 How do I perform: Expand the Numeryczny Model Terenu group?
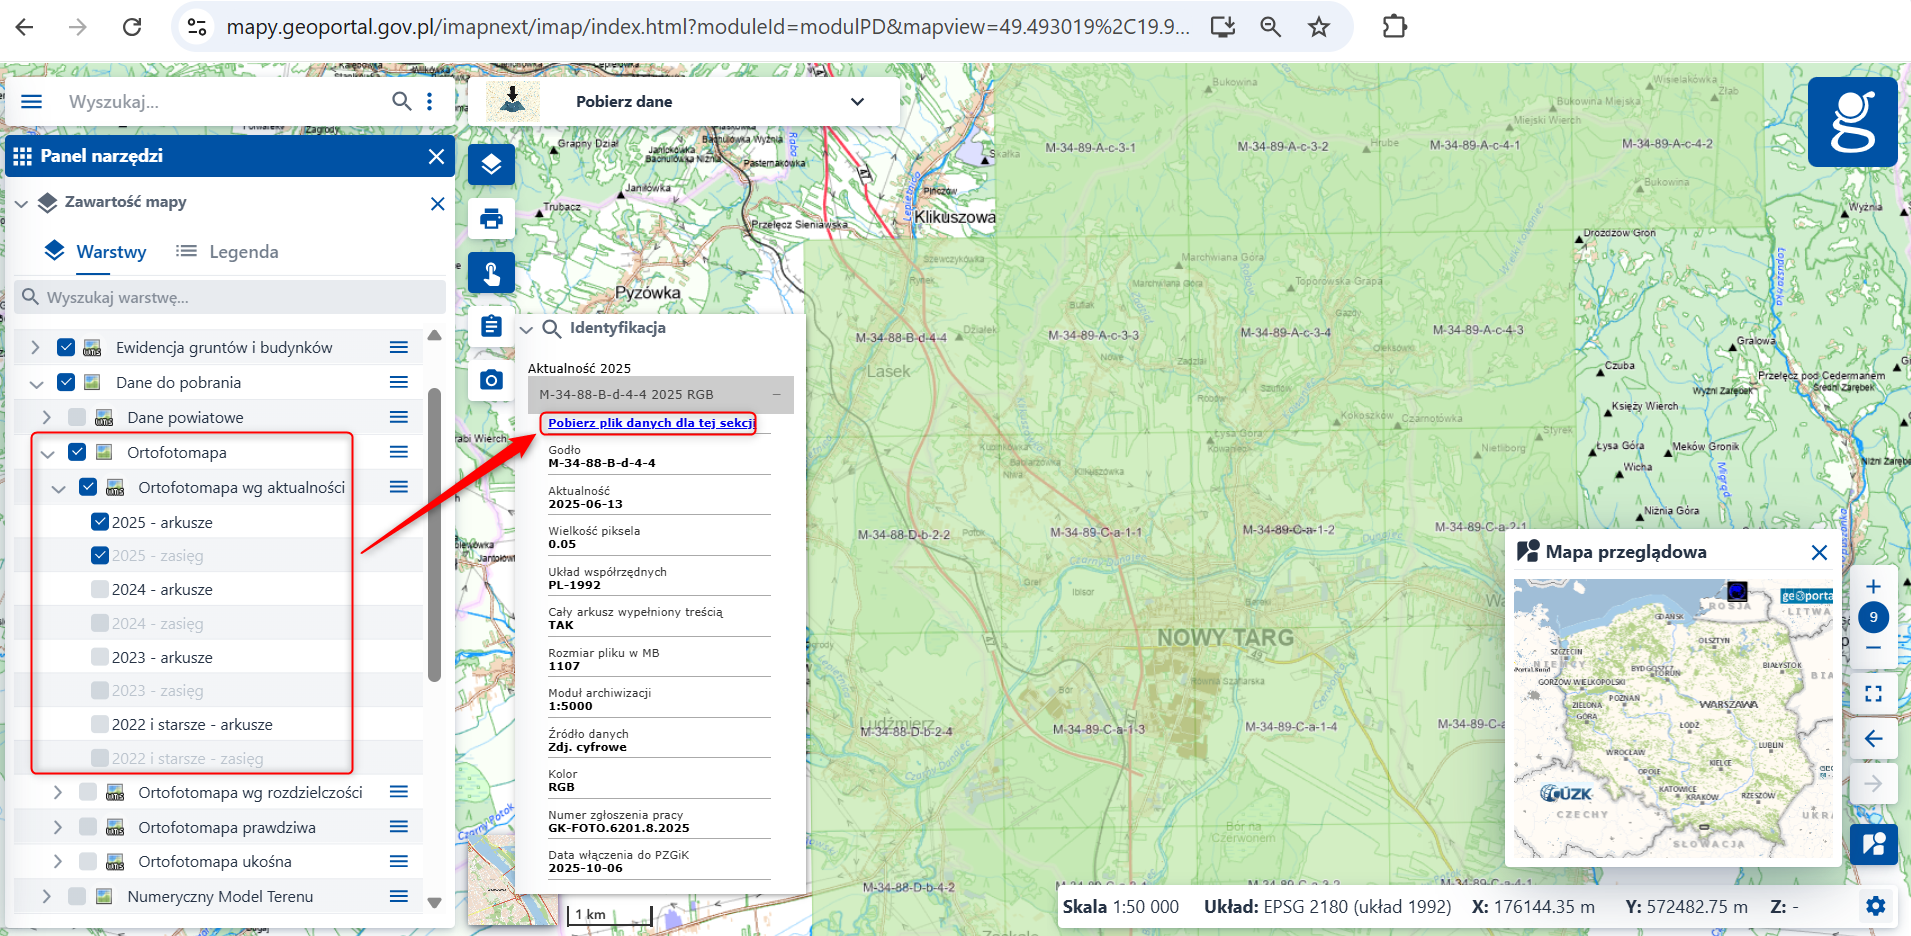(x=46, y=897)
